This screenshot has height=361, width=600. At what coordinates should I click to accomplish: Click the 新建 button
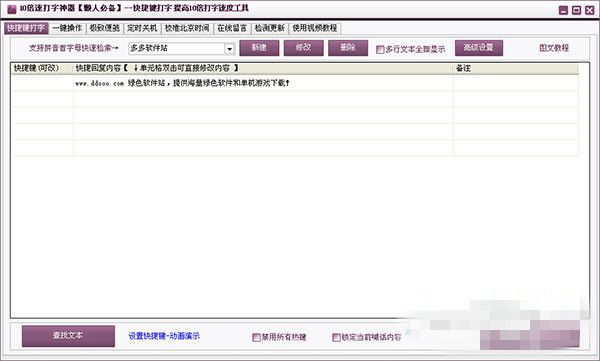tap(259, 48)
